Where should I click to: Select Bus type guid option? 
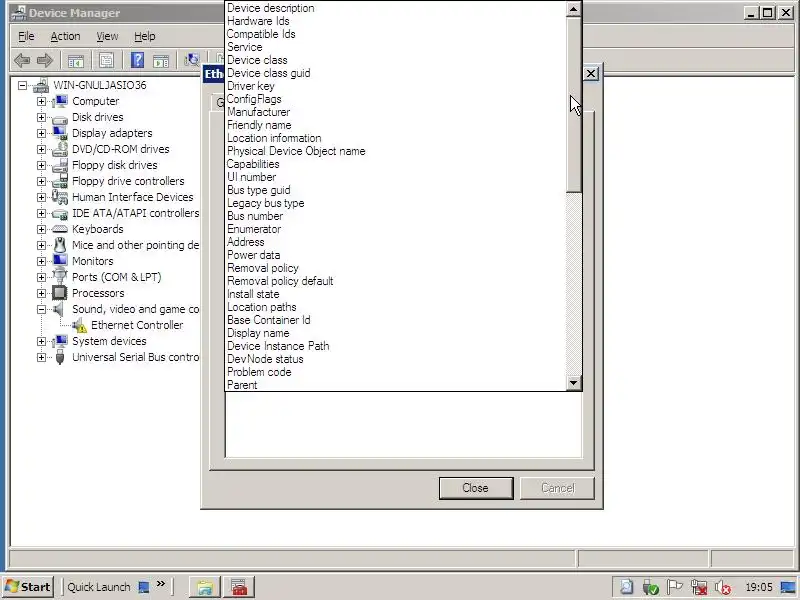pos(396,190)
